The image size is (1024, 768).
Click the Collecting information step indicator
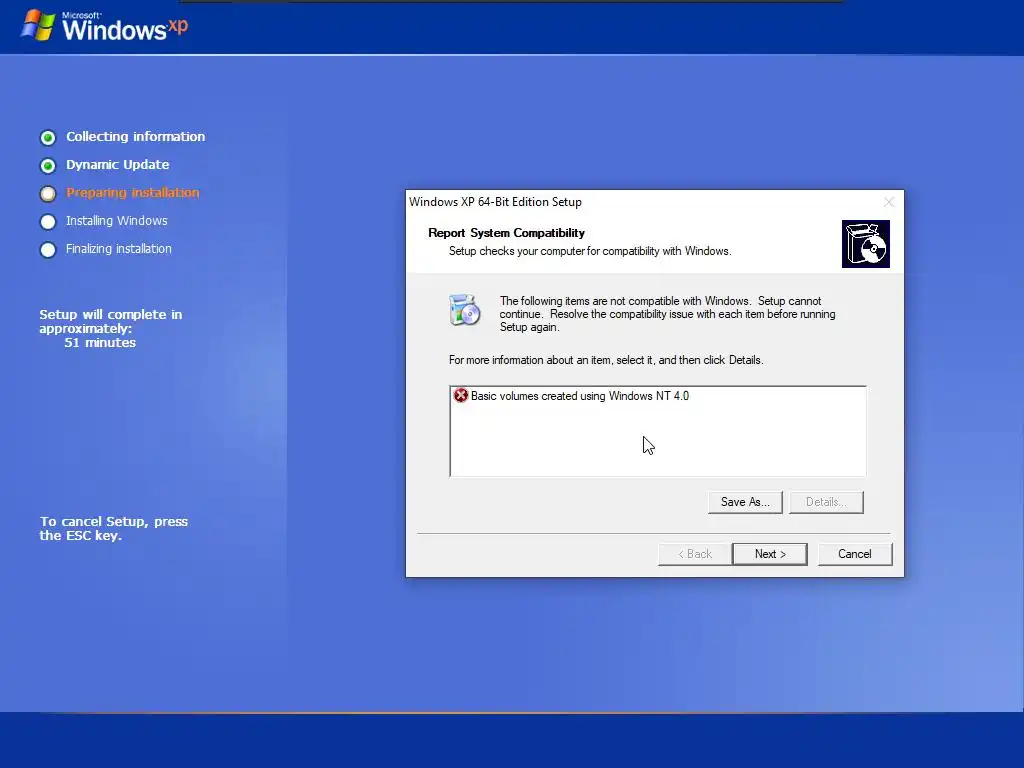coord(48,137)
